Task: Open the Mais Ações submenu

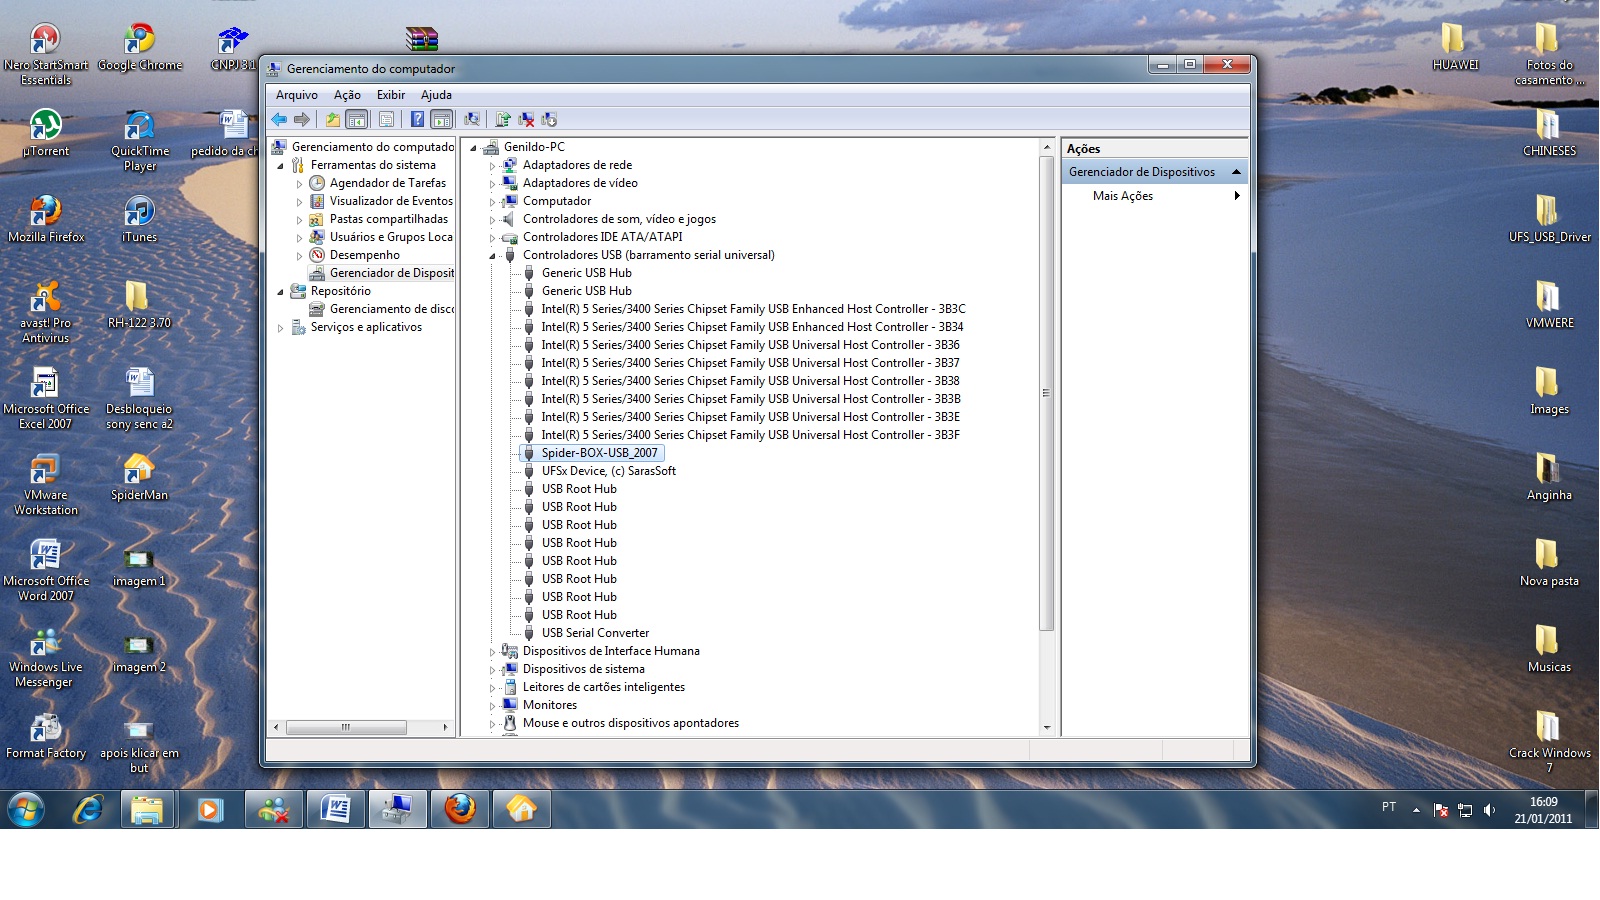Action: (x=1155, y=196)
